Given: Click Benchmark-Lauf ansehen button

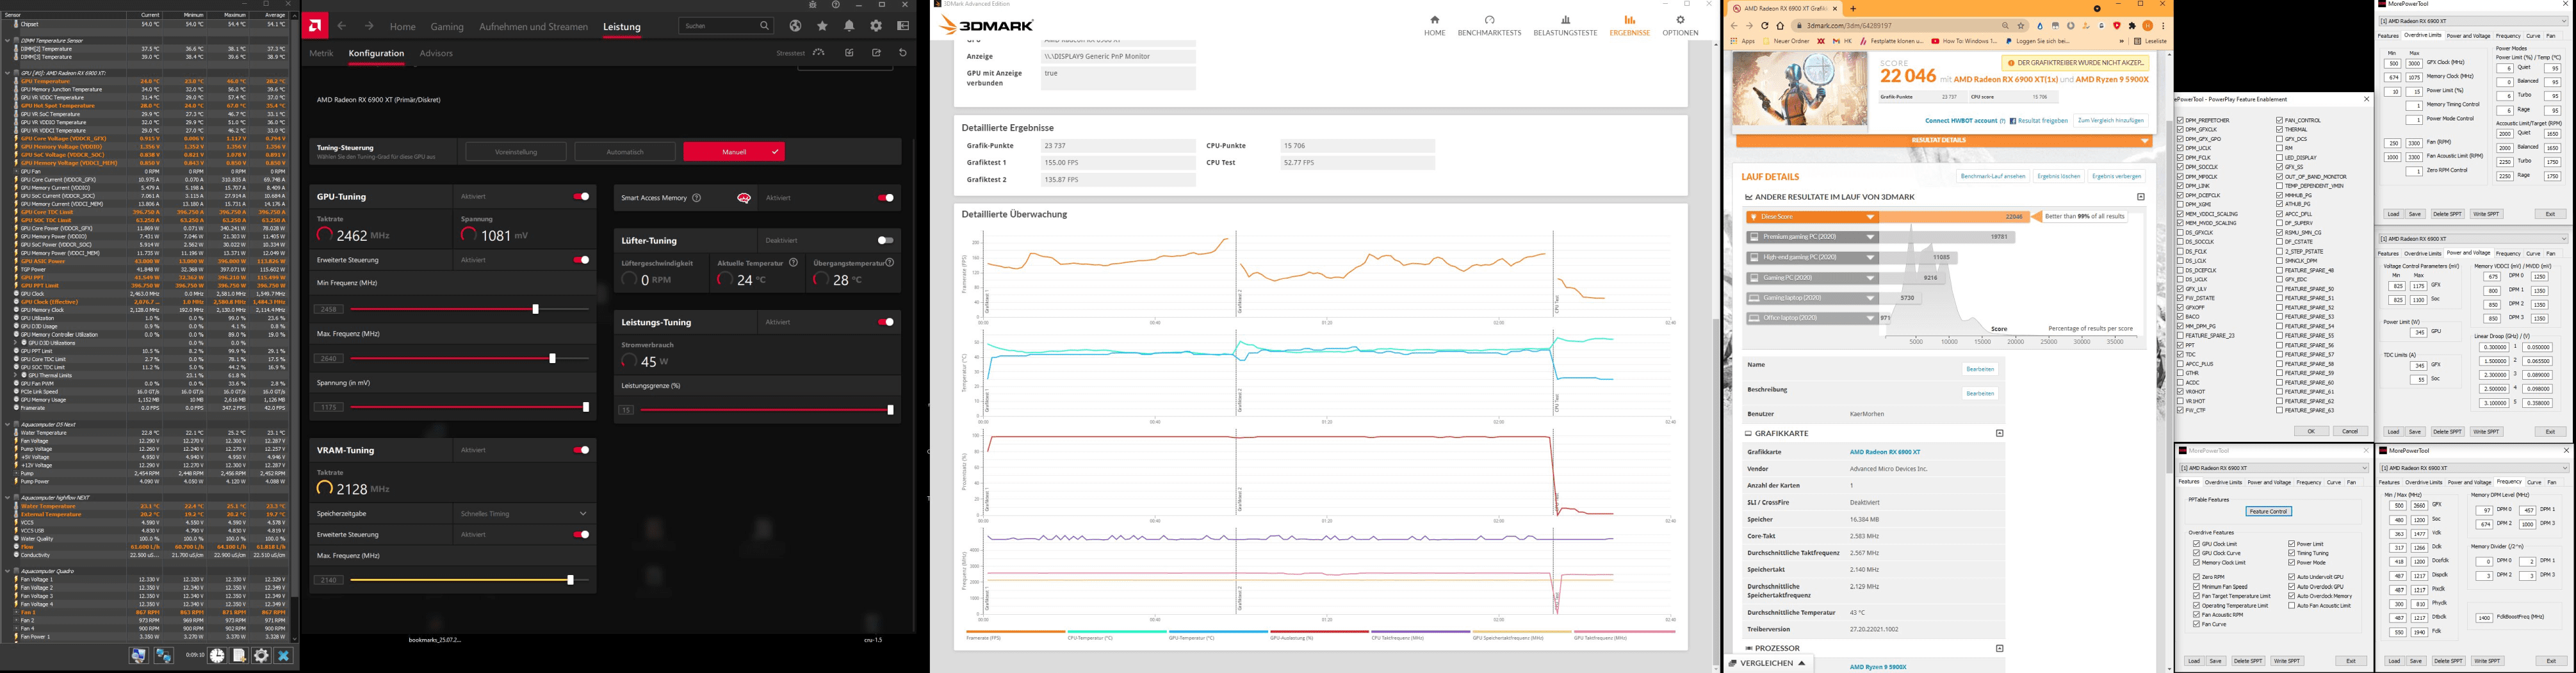Looking at the screenshot, I should coord(1993,176).
